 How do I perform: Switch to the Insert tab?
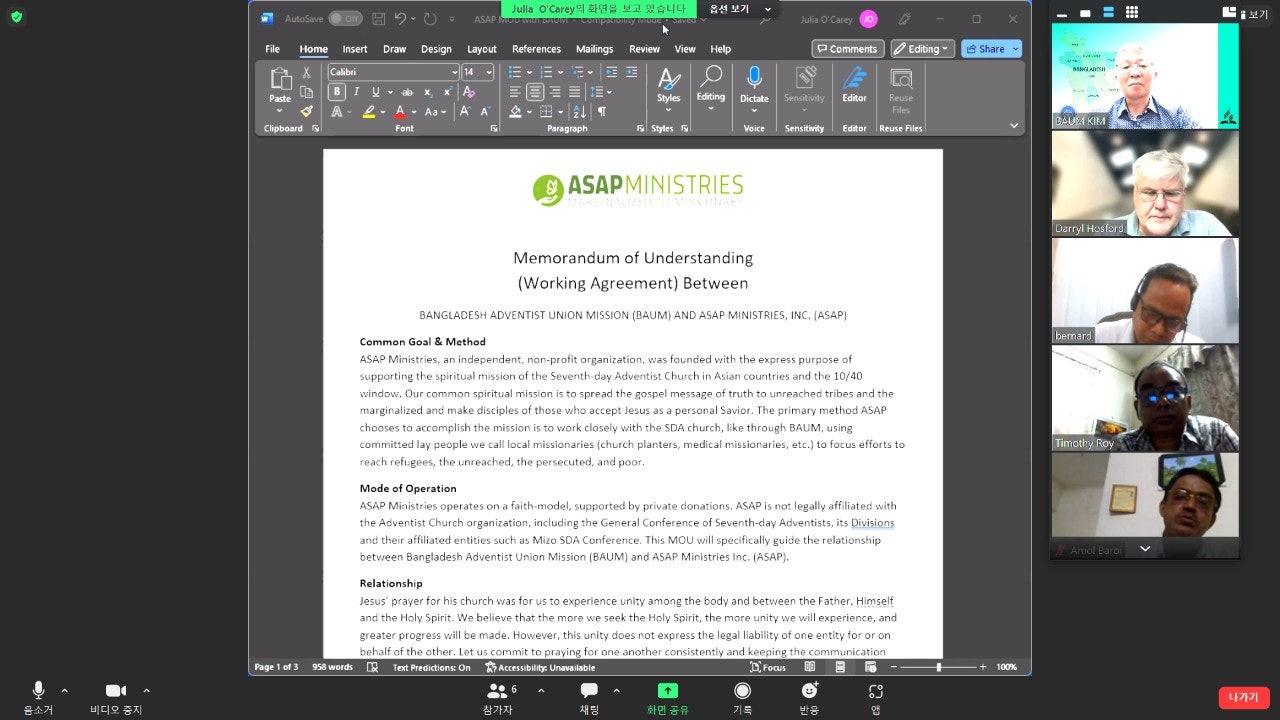(355, 49)
